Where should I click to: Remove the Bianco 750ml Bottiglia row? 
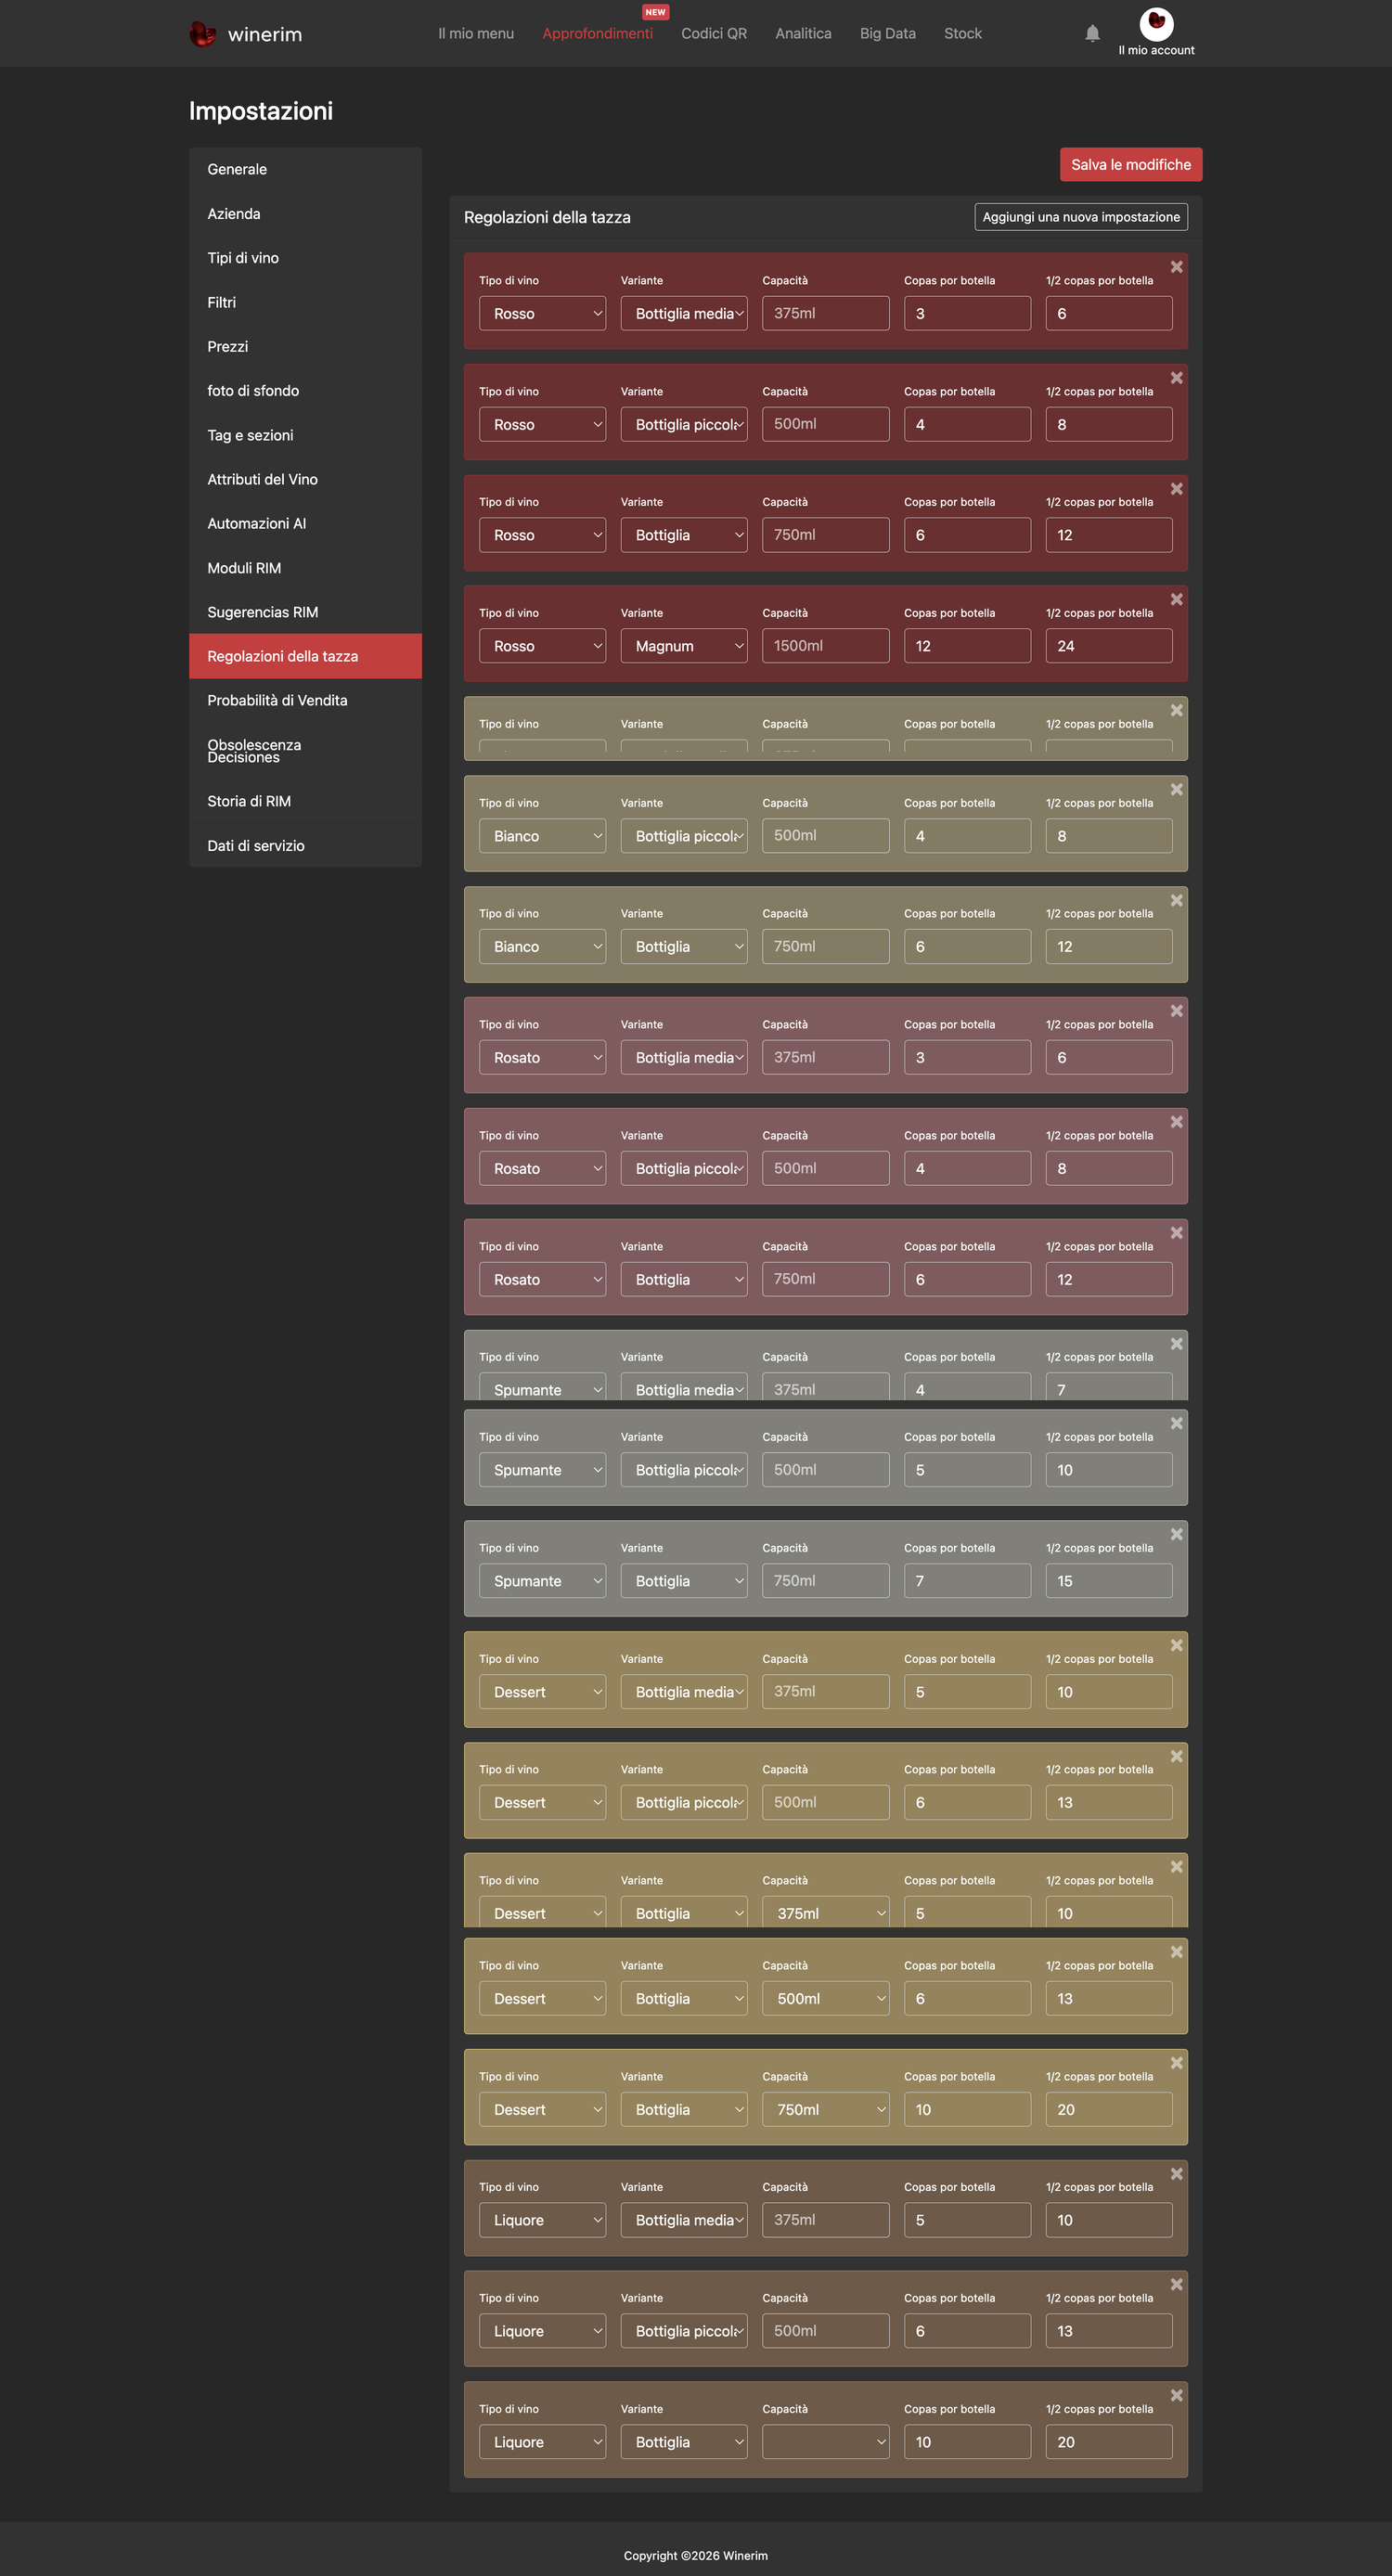click(x=1176, y=900)
